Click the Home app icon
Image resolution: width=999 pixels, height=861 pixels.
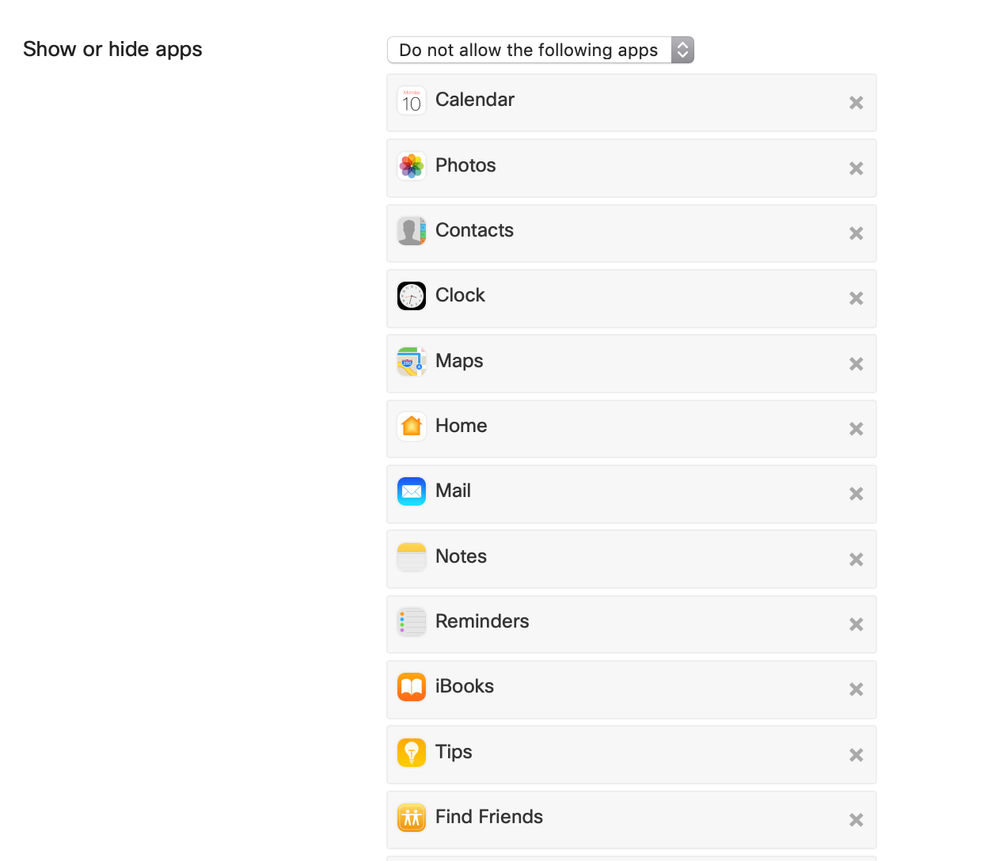click(x=411, y=426)
